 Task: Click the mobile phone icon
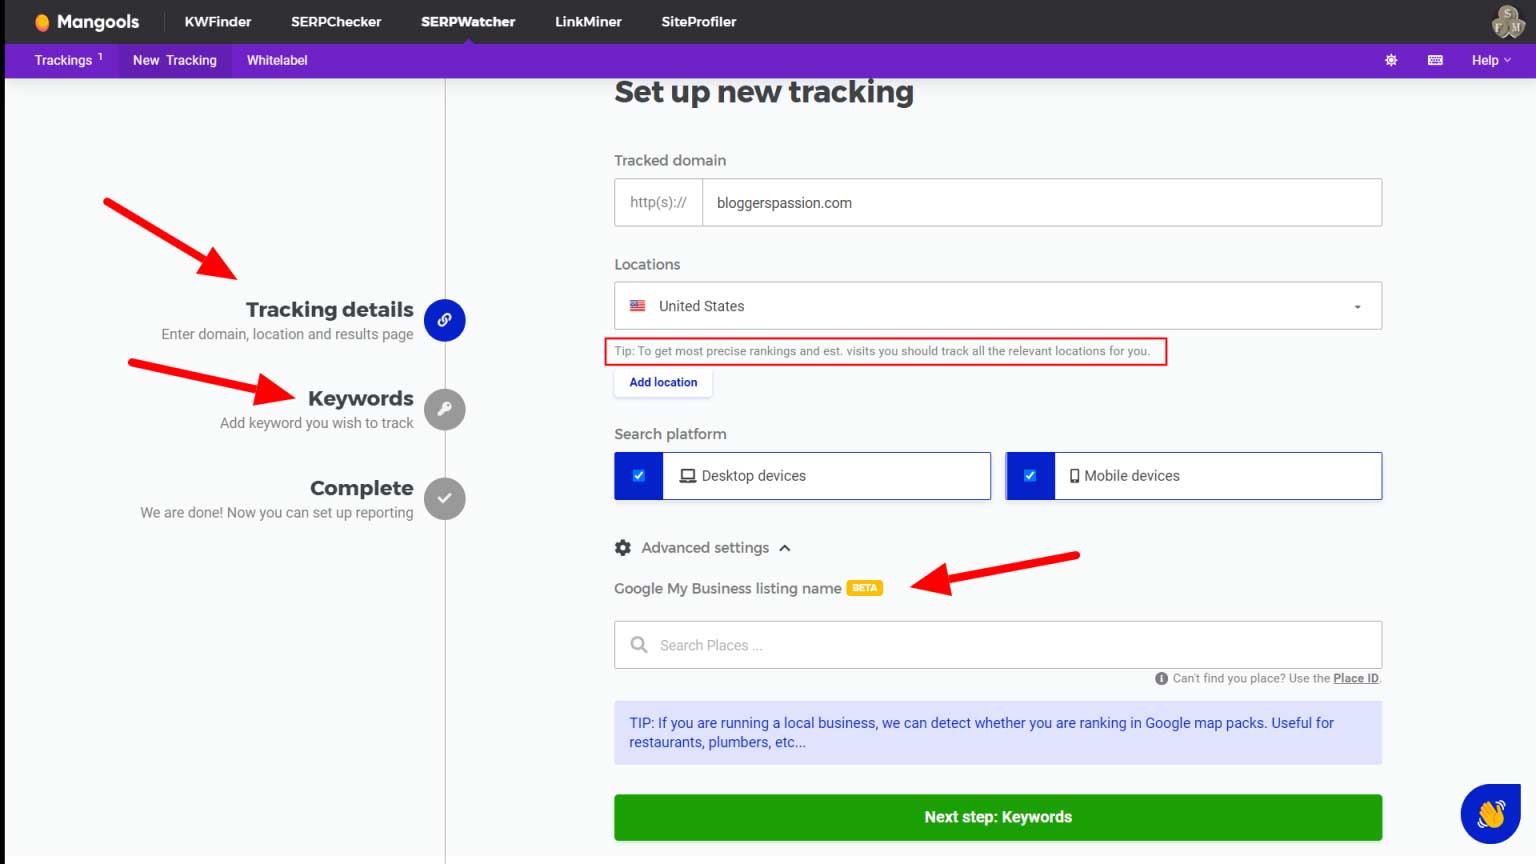pyautogui.click(x=1075, y=476)
